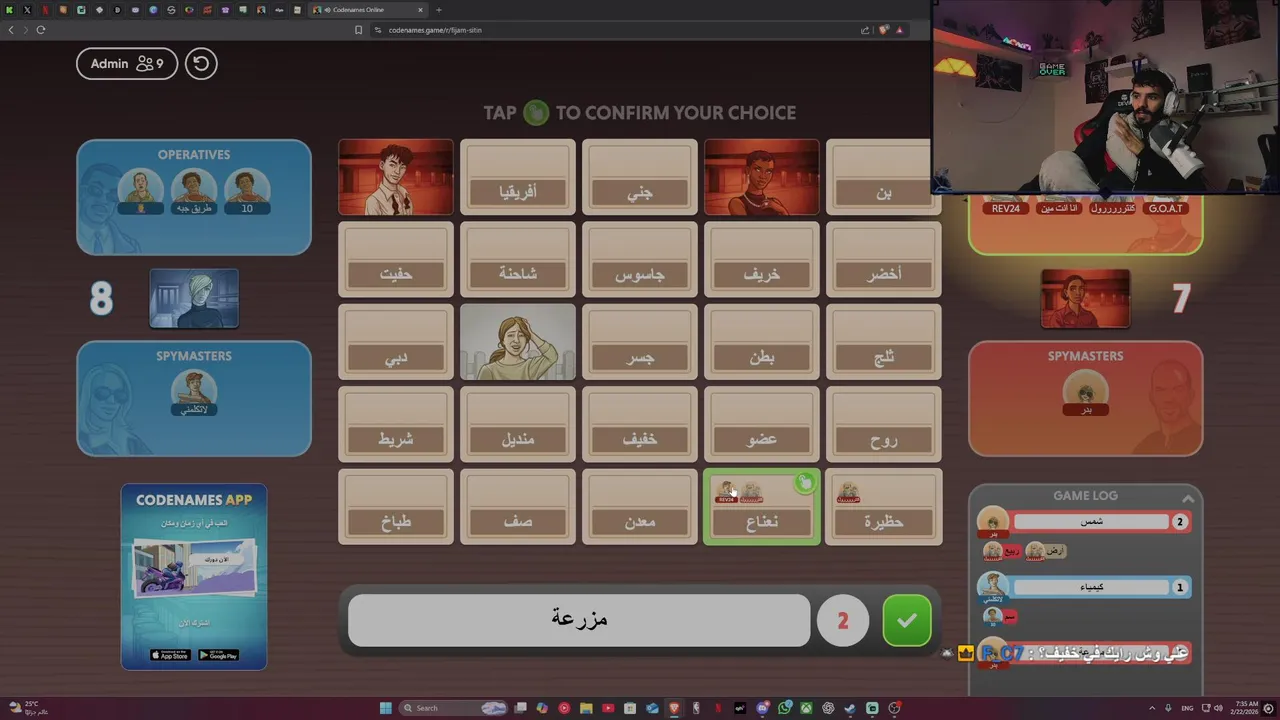
Task: Click the revealed red female agent card
Action: pos(762,178)
